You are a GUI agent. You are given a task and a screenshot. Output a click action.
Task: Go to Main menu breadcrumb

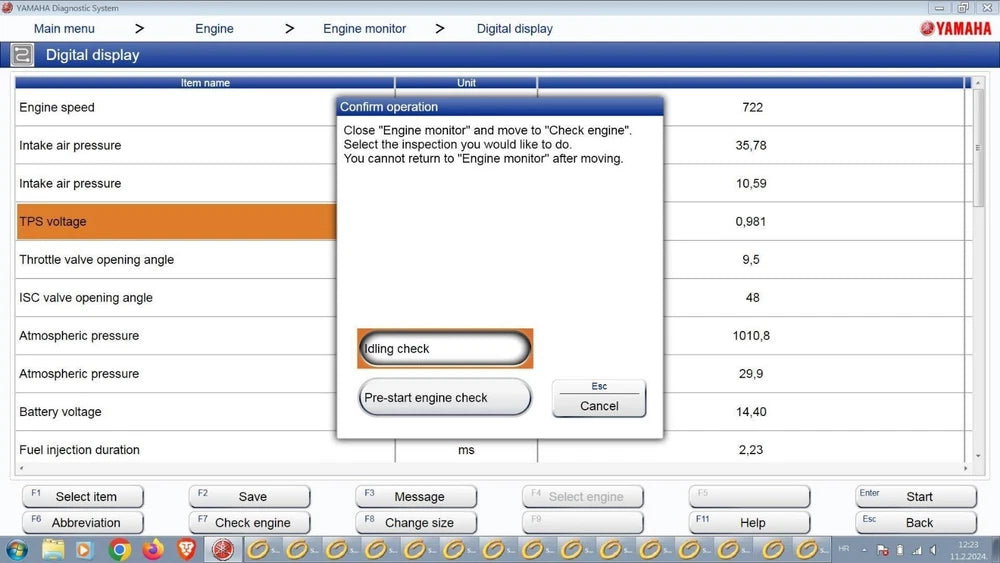[x=64, y=29]
